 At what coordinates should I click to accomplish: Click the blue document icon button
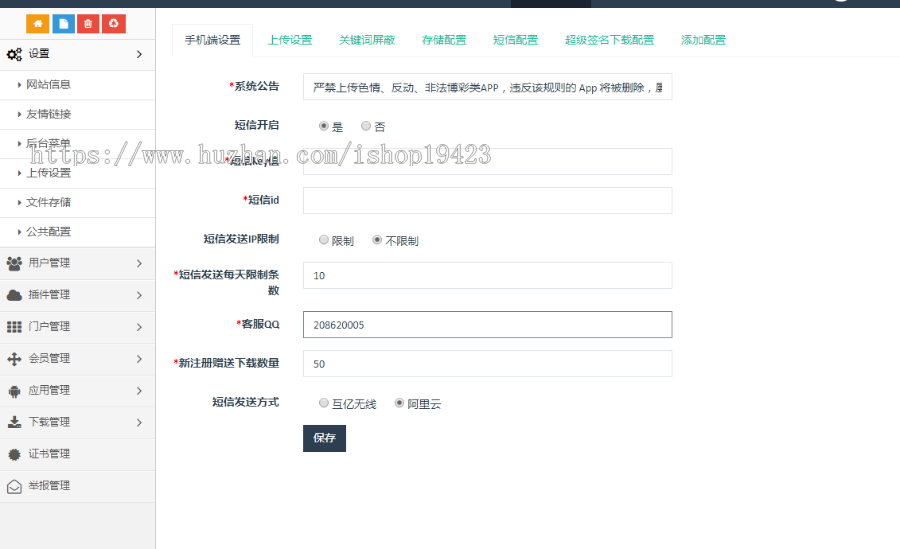(x=64, y=24)
